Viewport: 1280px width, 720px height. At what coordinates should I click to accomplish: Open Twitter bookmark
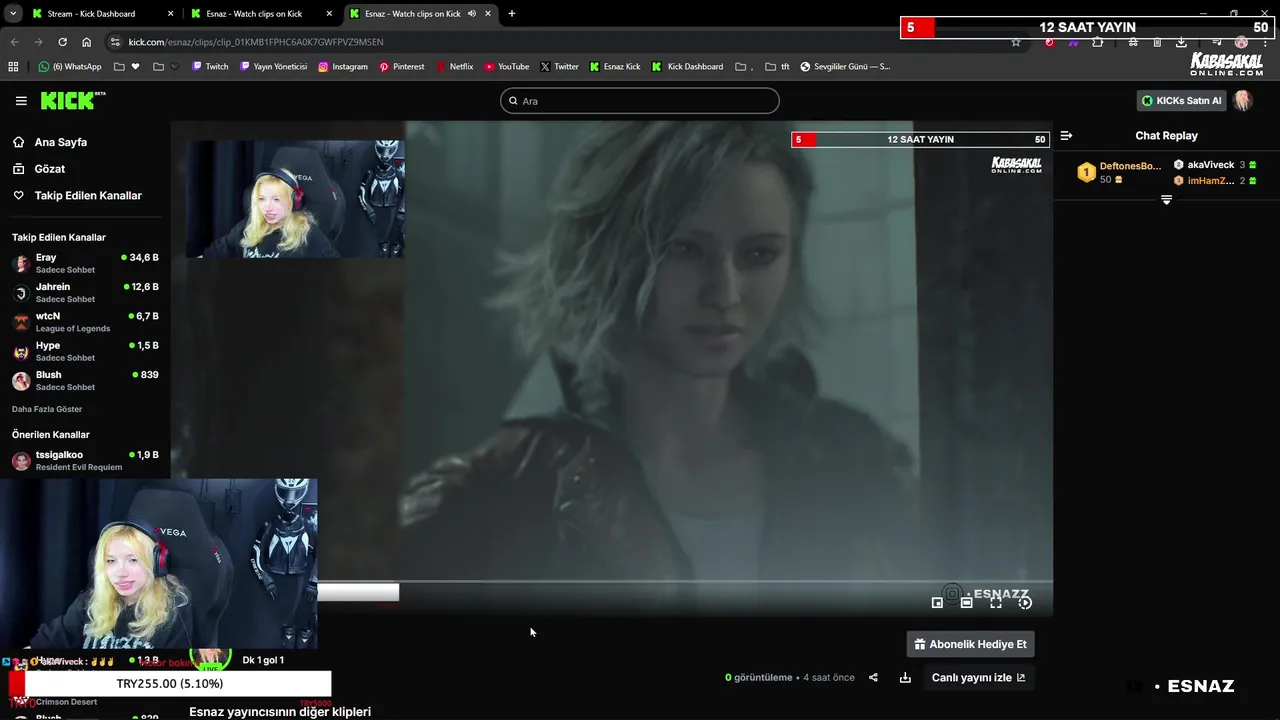coord(560,67)
